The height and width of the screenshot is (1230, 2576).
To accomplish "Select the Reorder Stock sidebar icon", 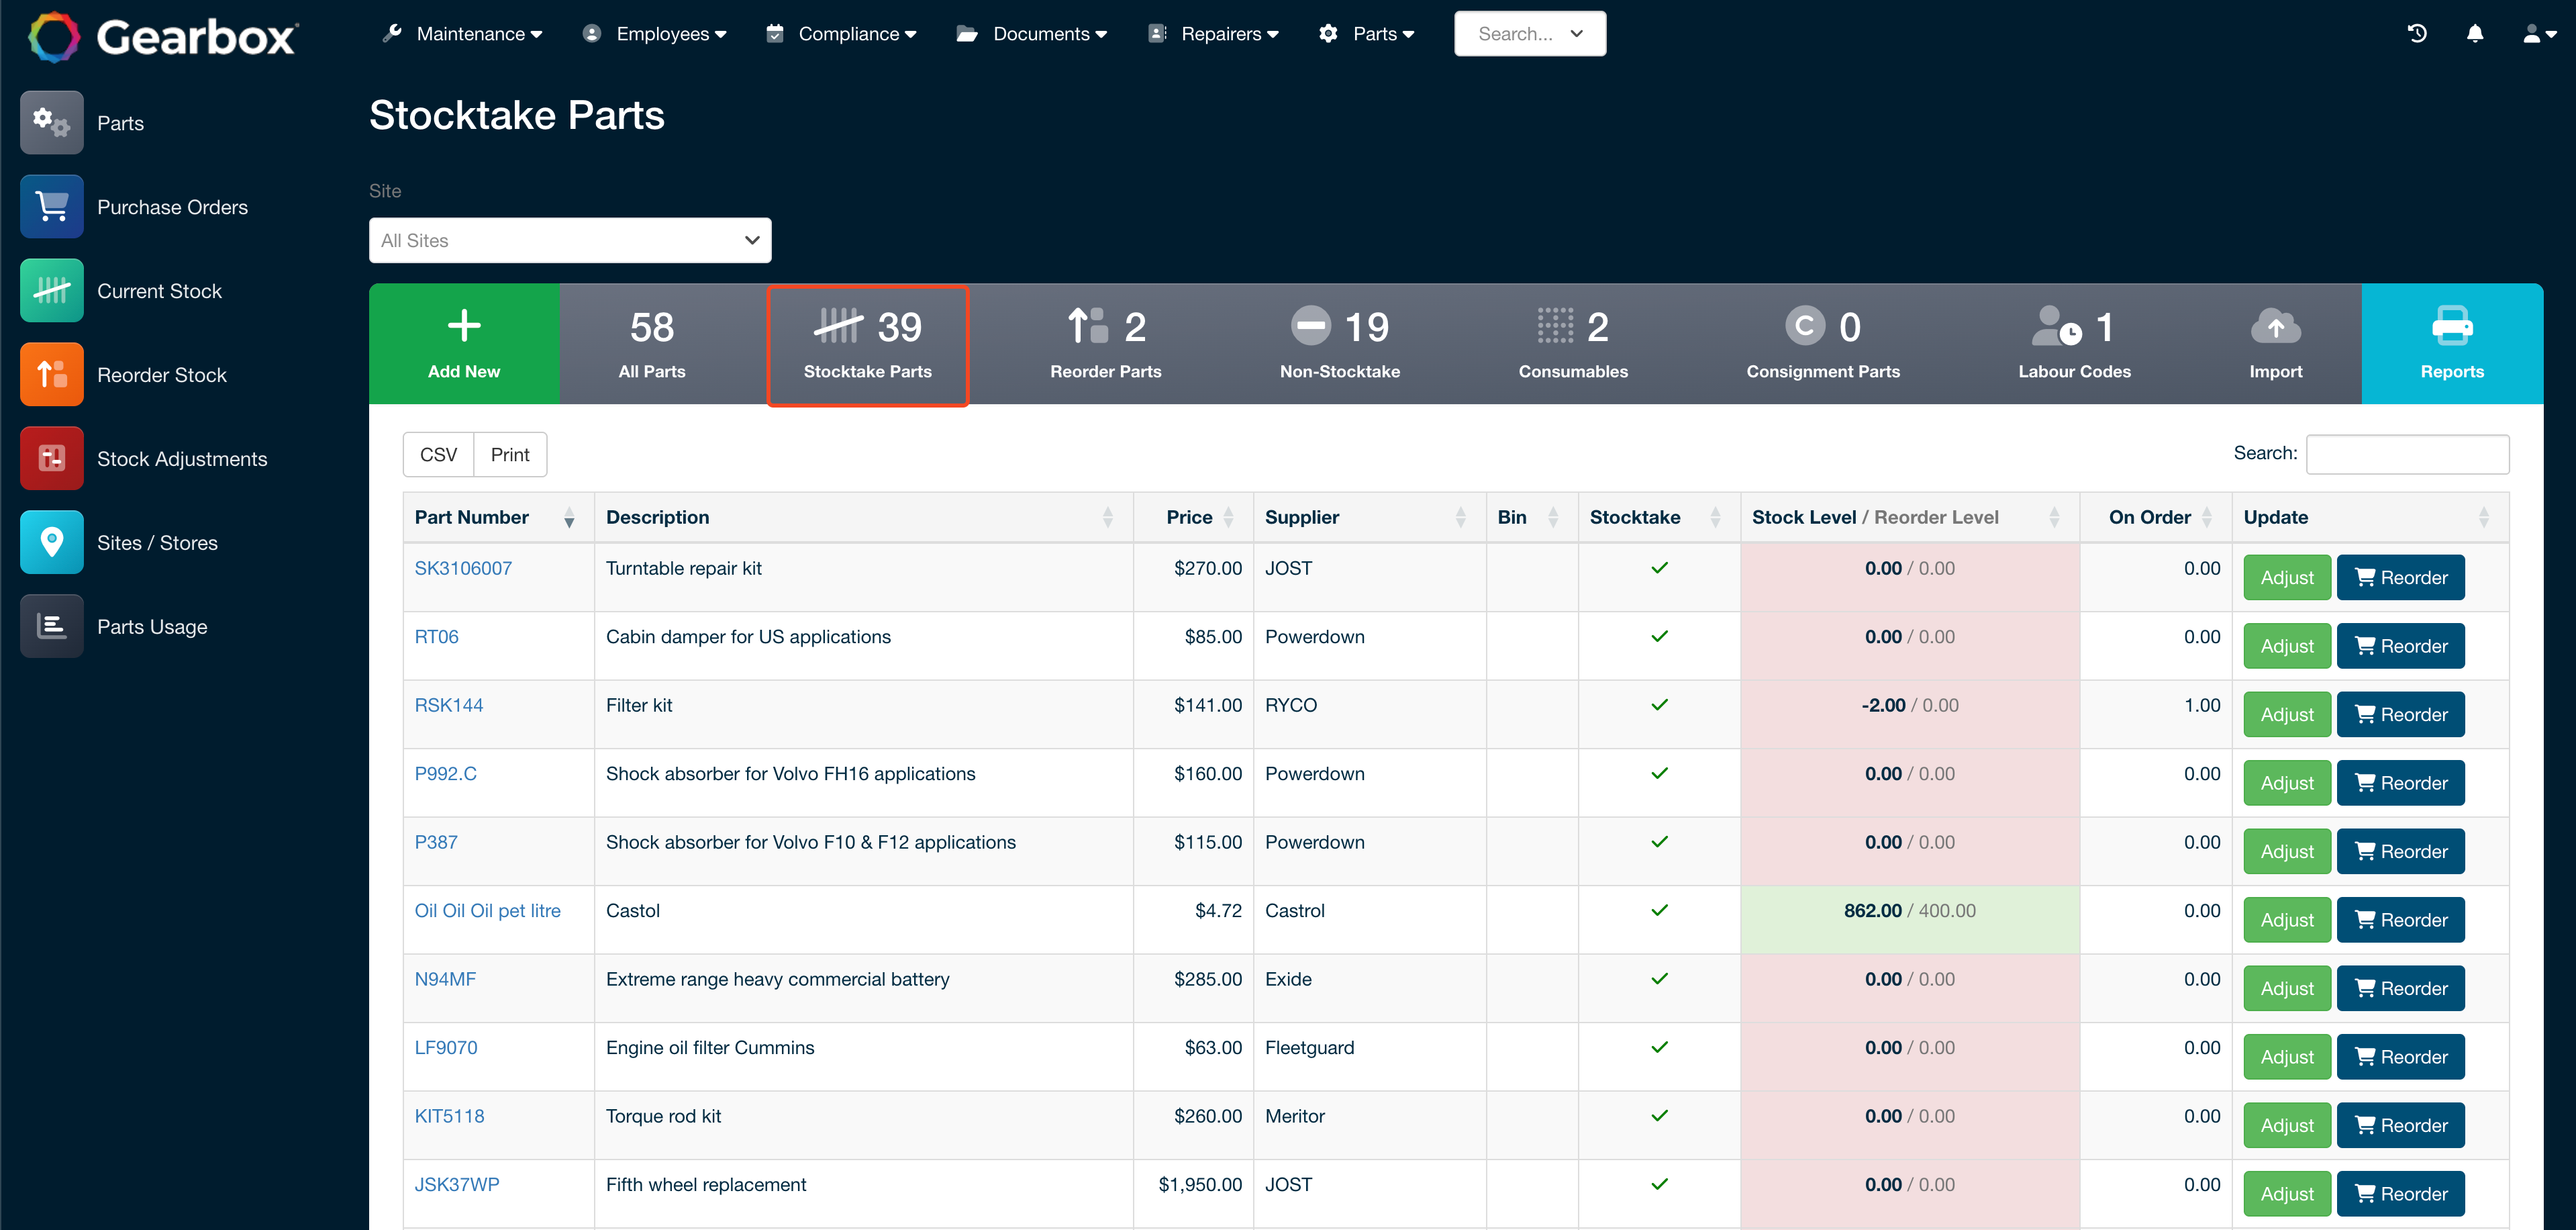I will tap(51, 374).
